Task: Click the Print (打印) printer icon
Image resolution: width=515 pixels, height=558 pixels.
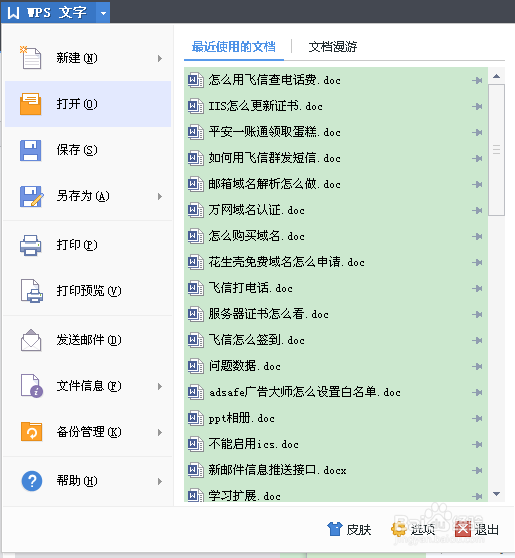Action: [31, 245]
